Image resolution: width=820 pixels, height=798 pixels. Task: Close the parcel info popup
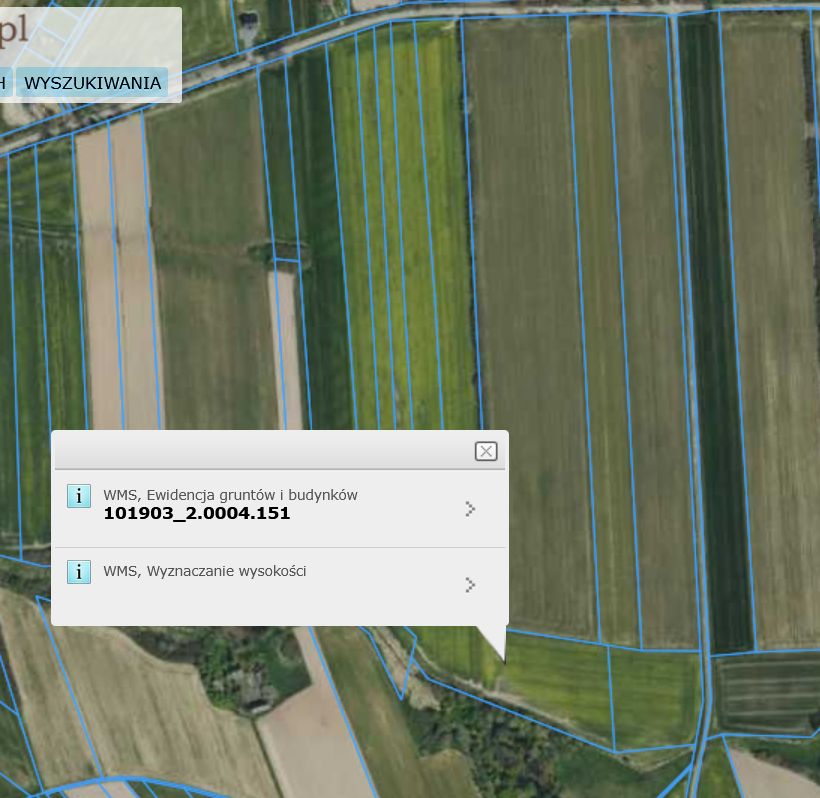(x=486, y=451)
